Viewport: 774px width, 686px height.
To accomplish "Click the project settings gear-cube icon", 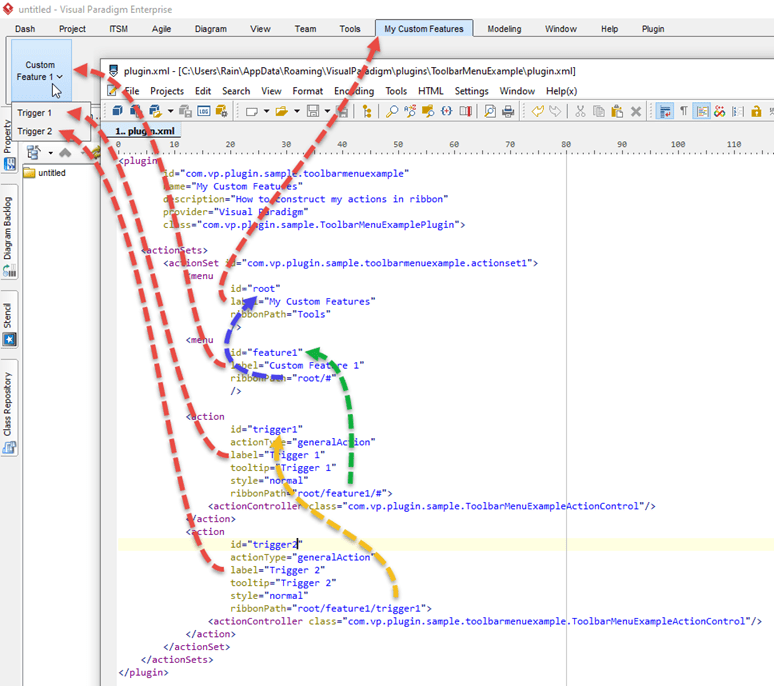I will 222,111.
